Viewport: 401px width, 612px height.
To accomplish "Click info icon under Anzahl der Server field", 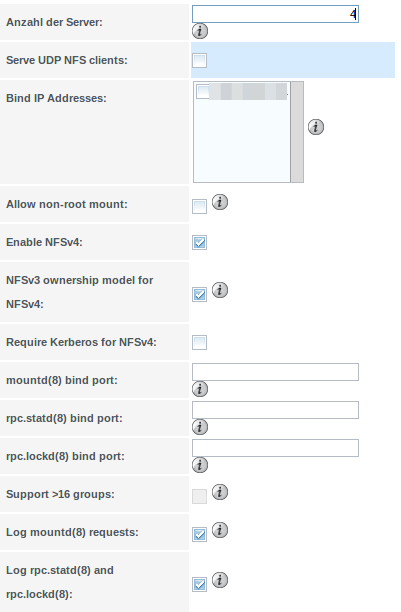I will point(200,31).
